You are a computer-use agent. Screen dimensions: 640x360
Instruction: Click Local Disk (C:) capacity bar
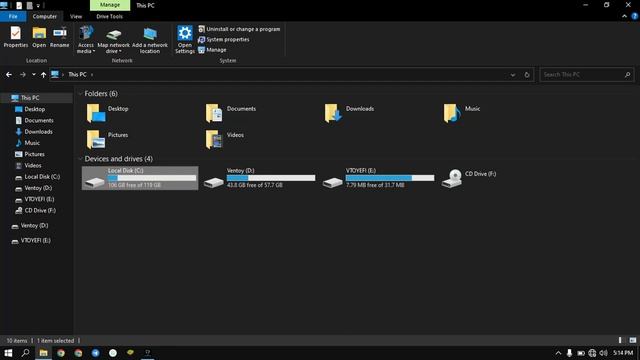(152, 178)
